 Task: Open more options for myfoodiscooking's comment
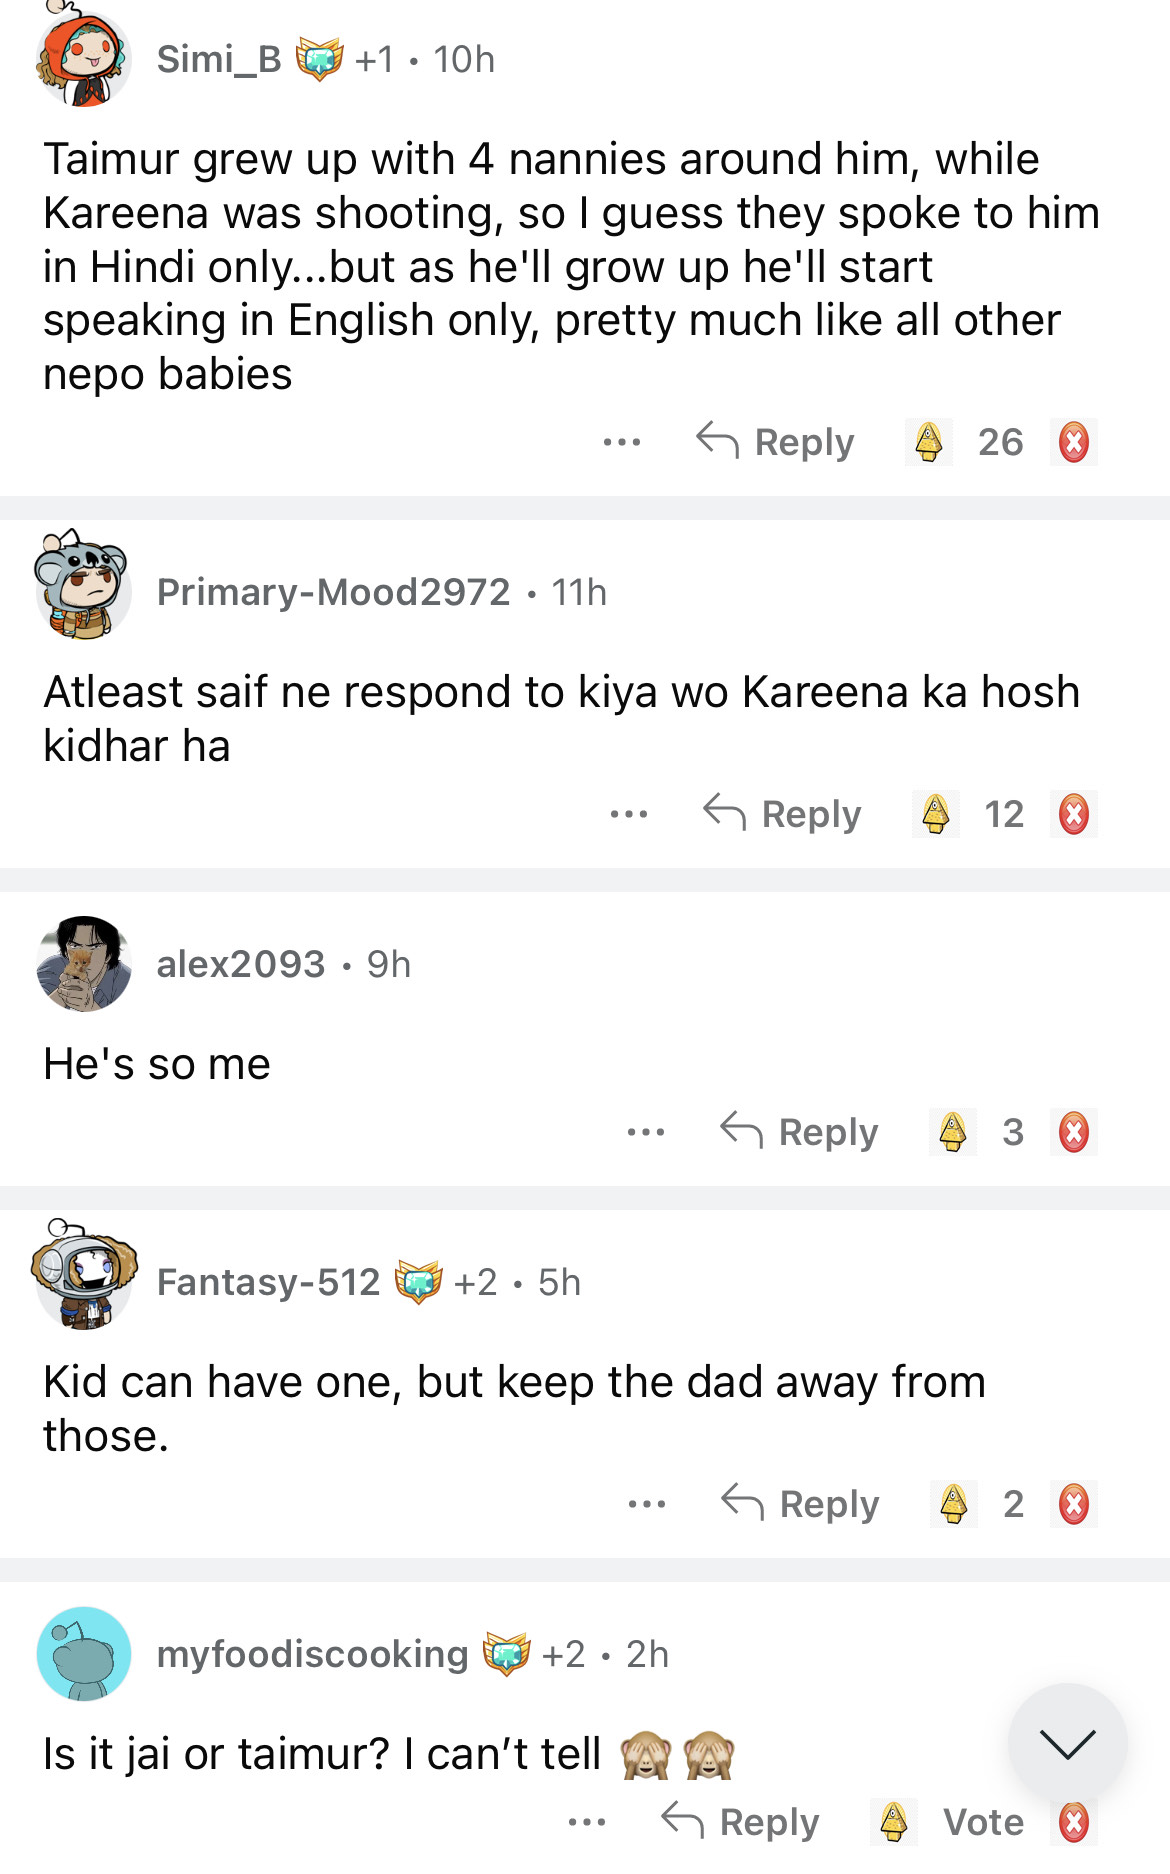(x=587, y=1822)
